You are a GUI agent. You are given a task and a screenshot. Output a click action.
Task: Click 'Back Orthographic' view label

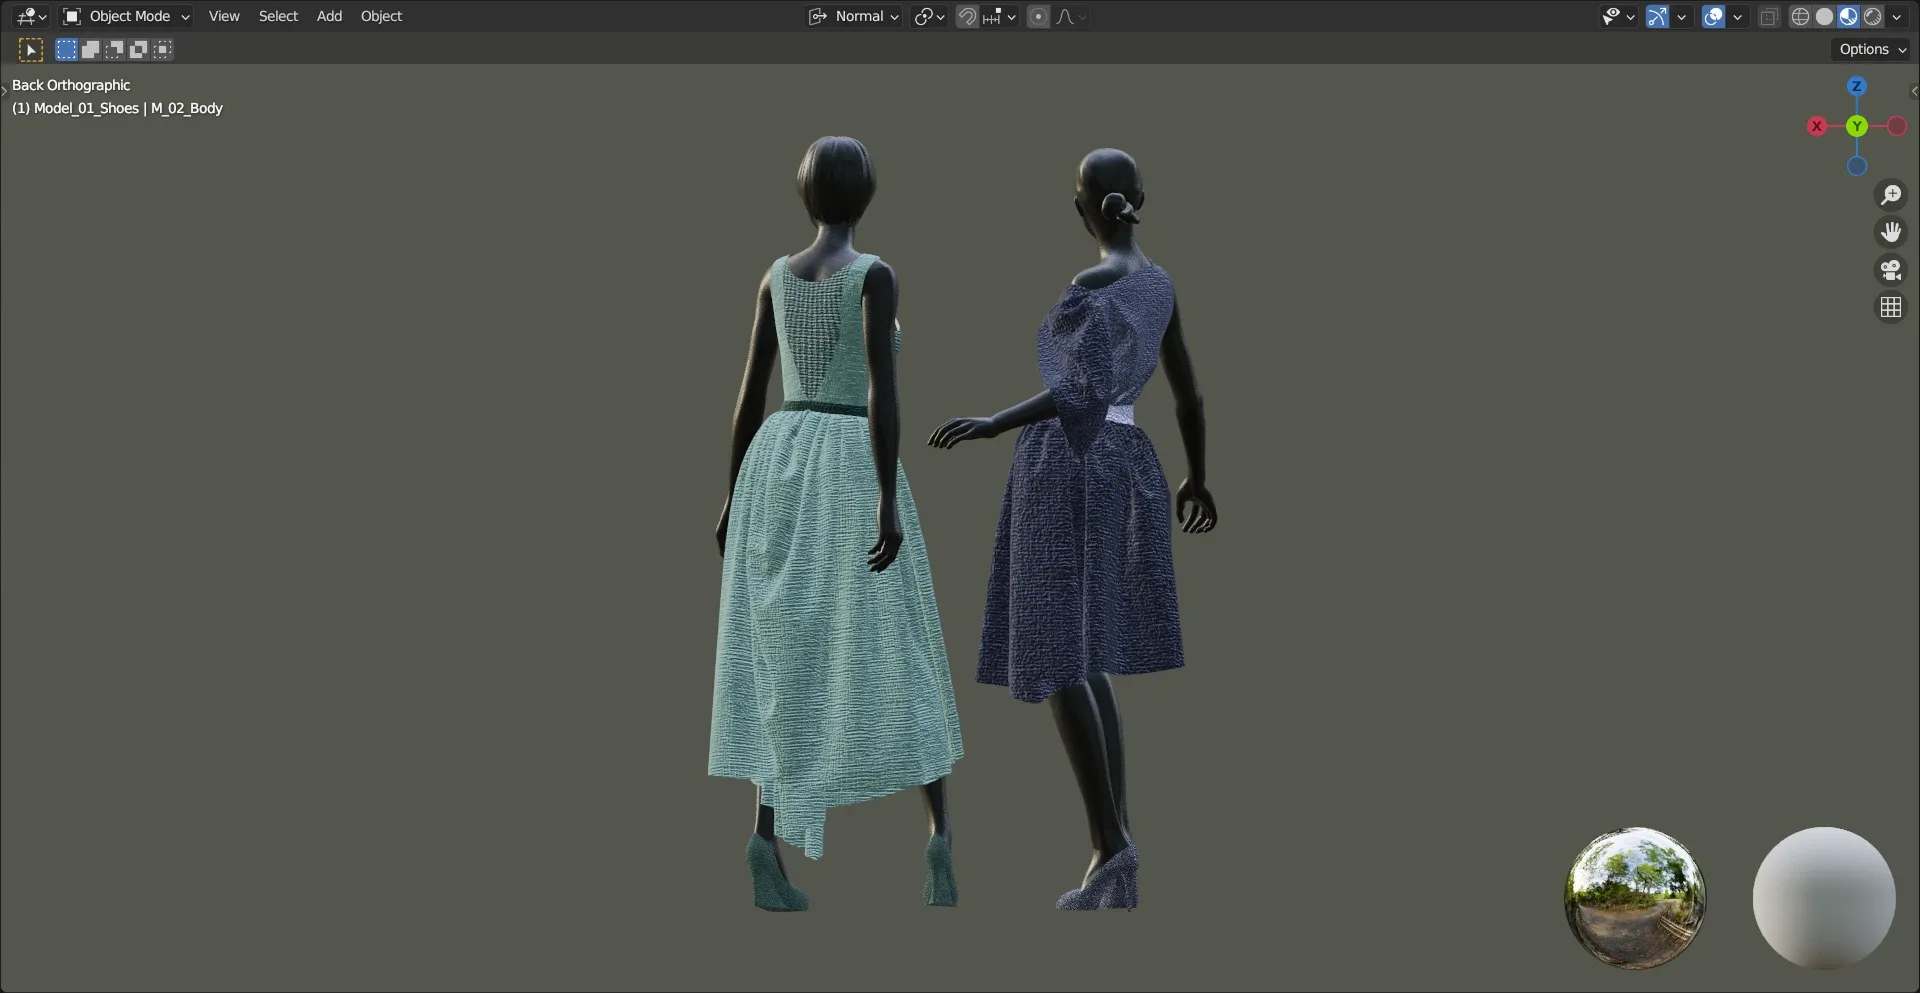tap(71, 85)
